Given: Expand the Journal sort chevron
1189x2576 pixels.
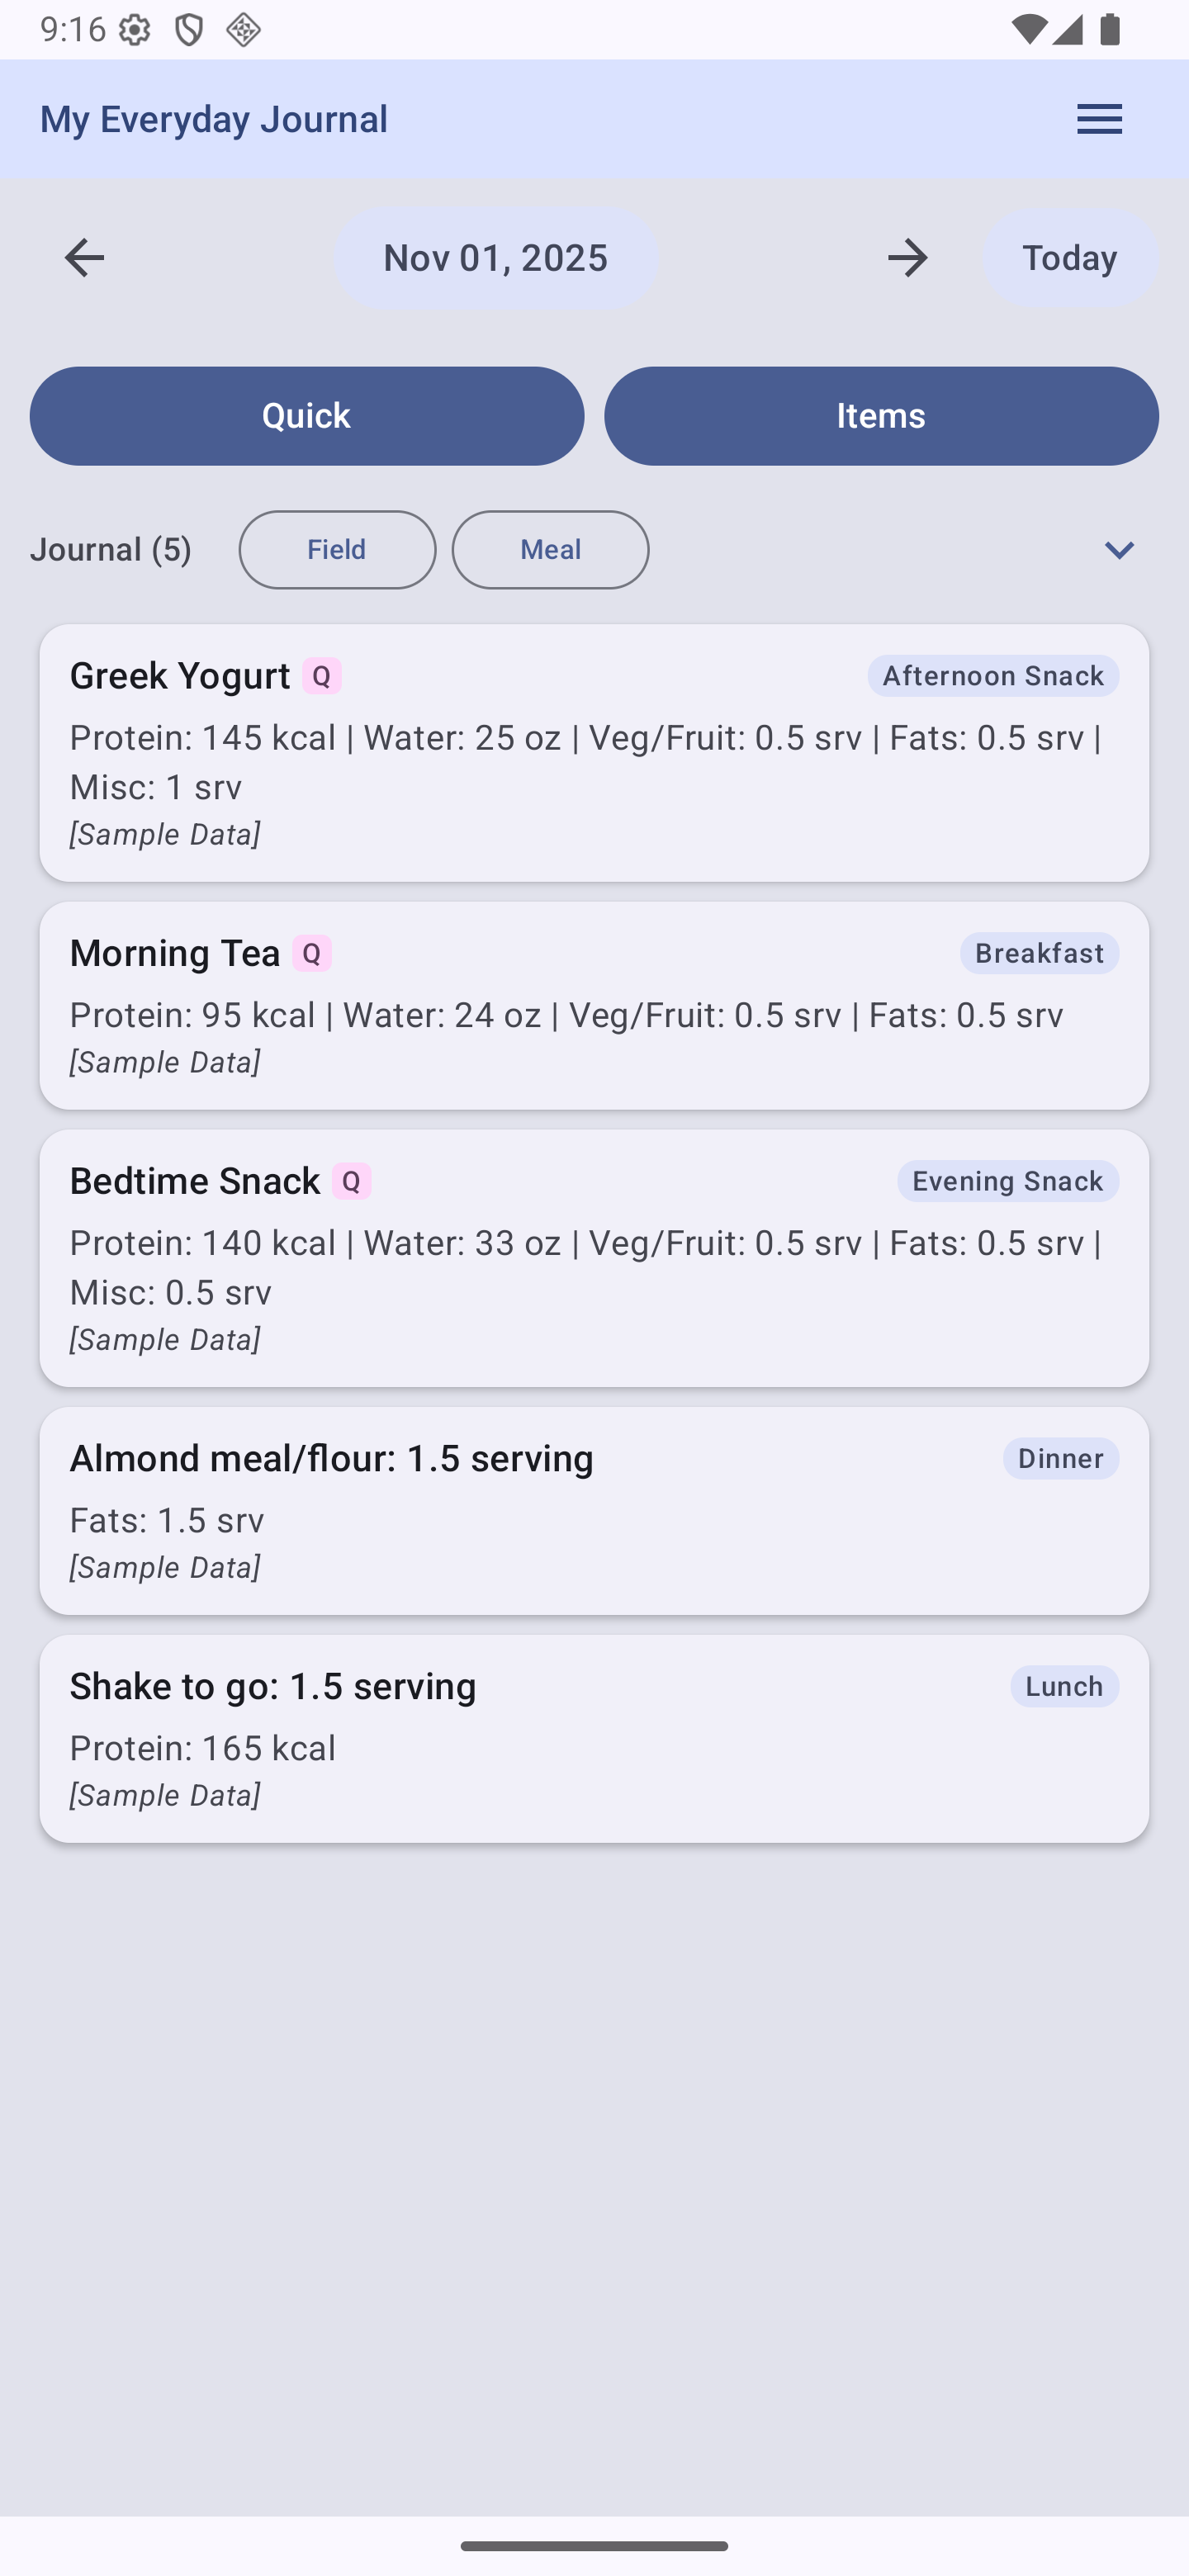Looking at the screenshot, I should [x=1119, y=550].
